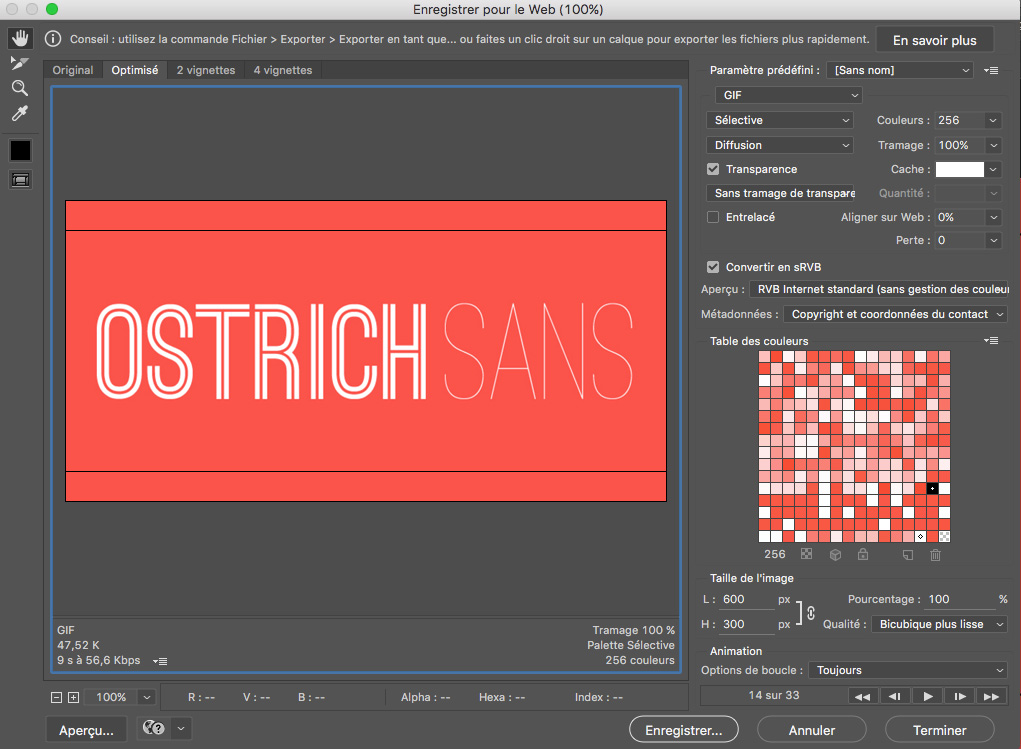Disable the Transparence checkbox
The width and height of the screenshot is (1021, 749).
click(713, 170)
